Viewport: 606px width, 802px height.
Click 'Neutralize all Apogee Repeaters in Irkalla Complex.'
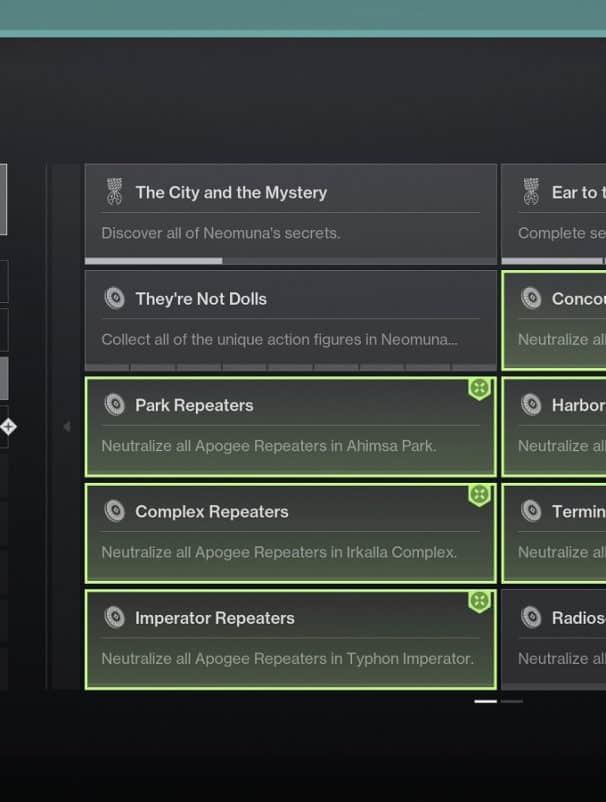point(279,552)
